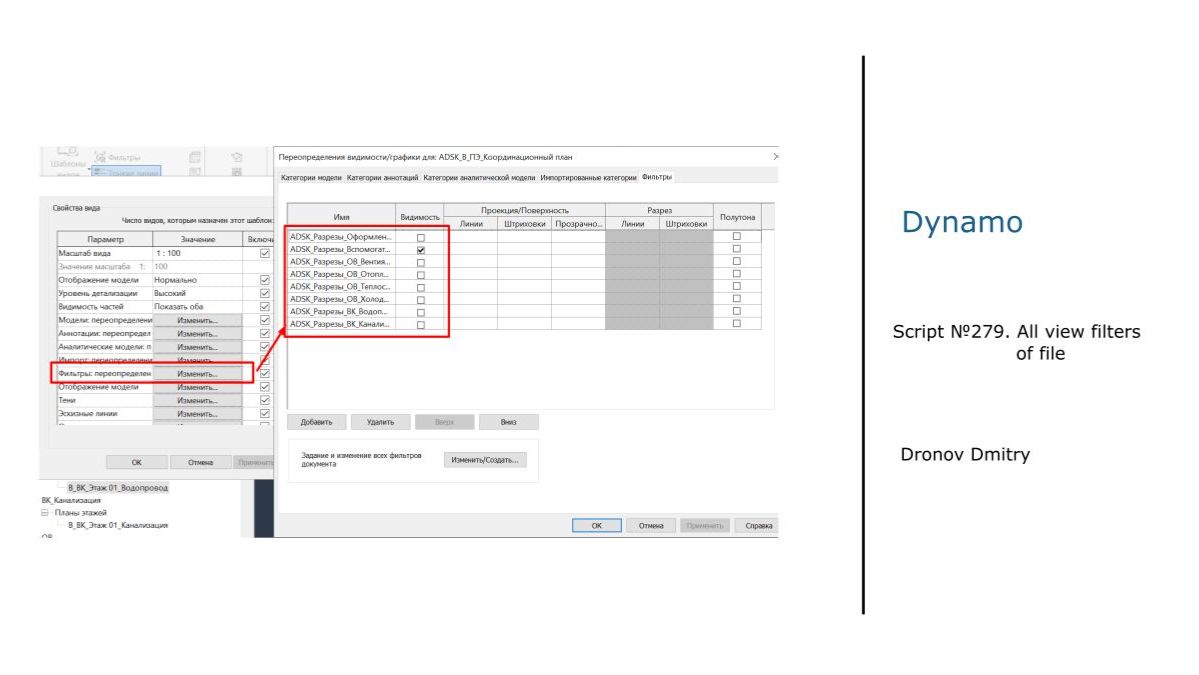
Task: Uncheck include box for Уровень детализации
Action: coord(265,294)
